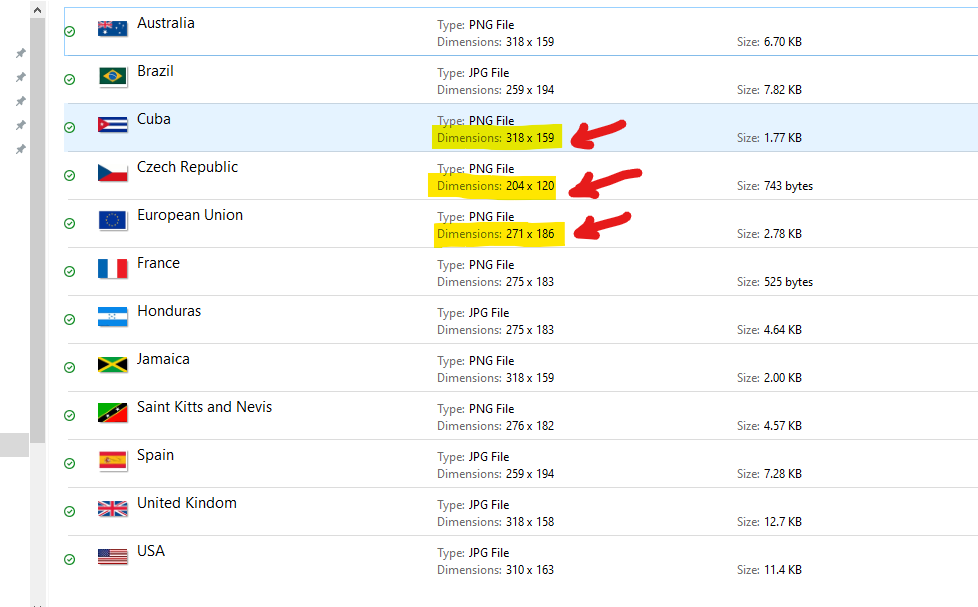
Task: Click the green sync checkmark for Spain
Action: pos(70,464)
